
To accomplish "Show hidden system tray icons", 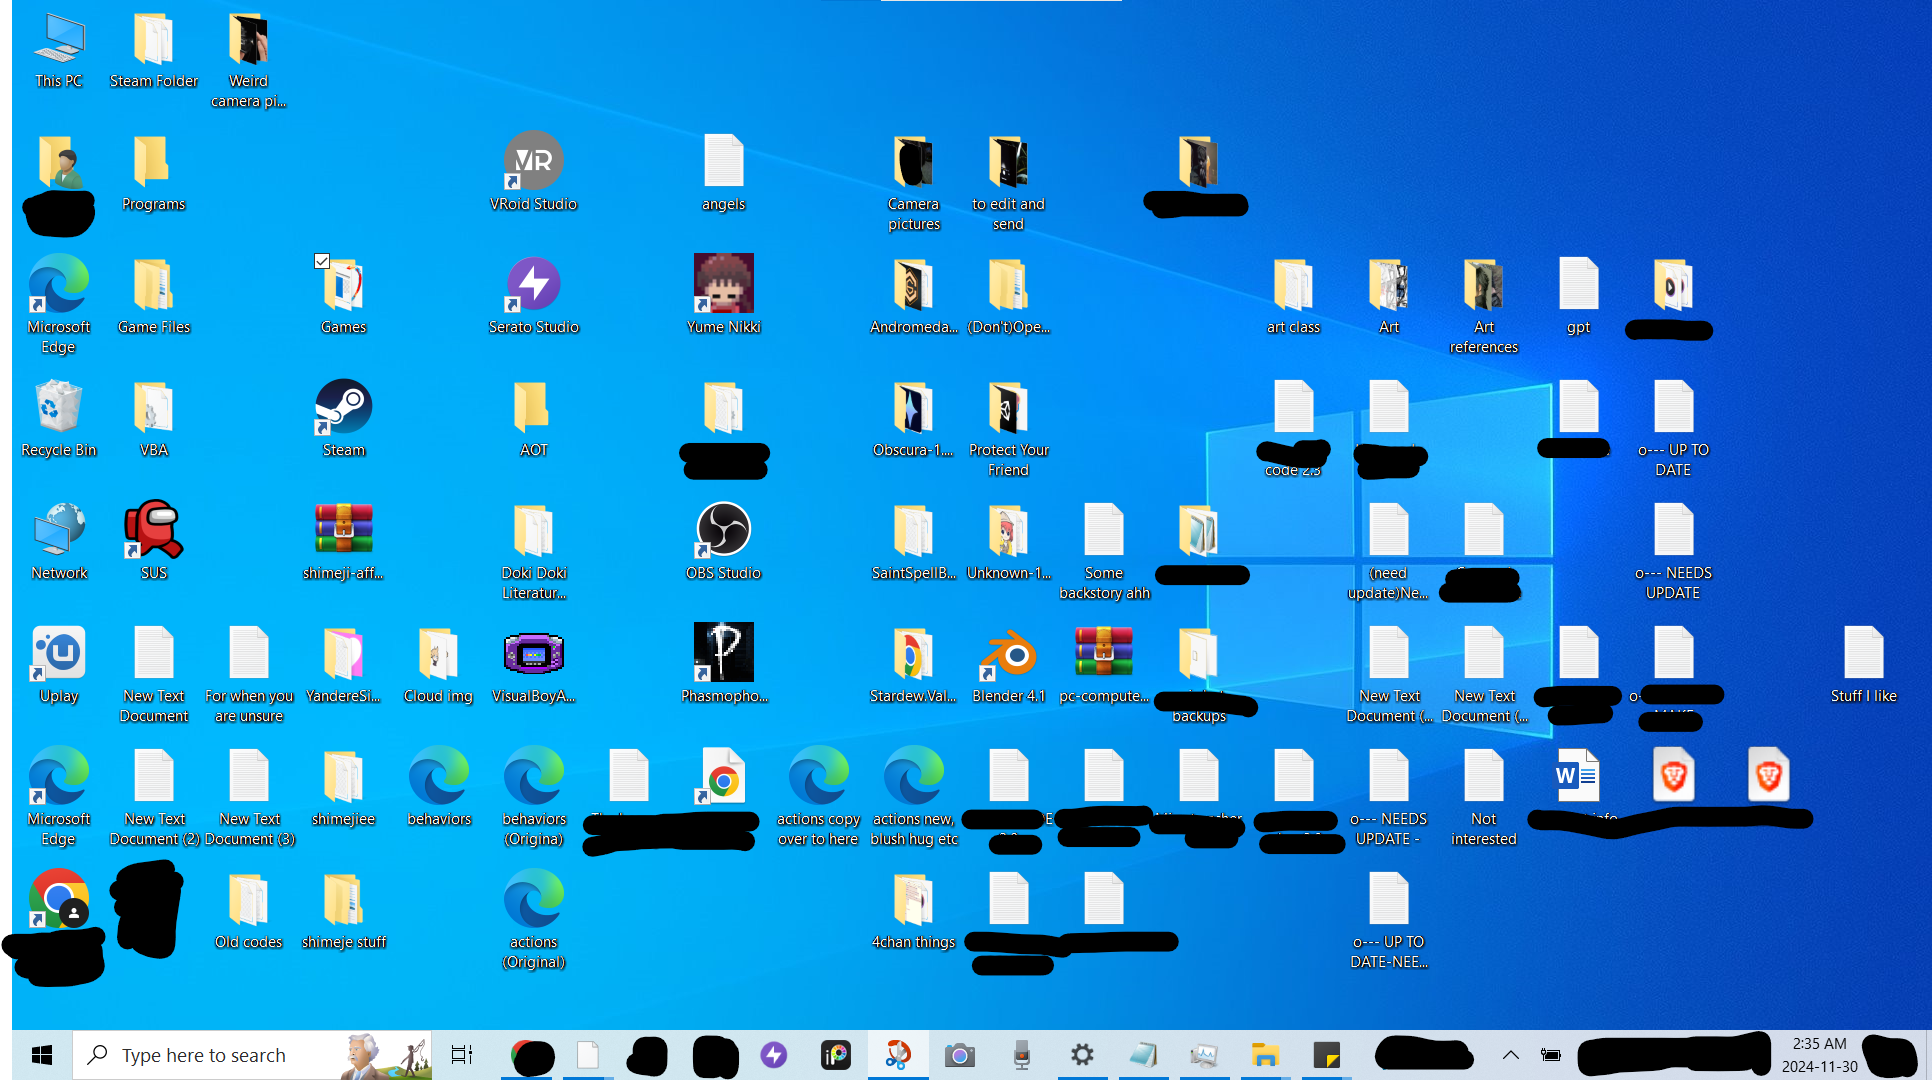I will (1510, 1055).
